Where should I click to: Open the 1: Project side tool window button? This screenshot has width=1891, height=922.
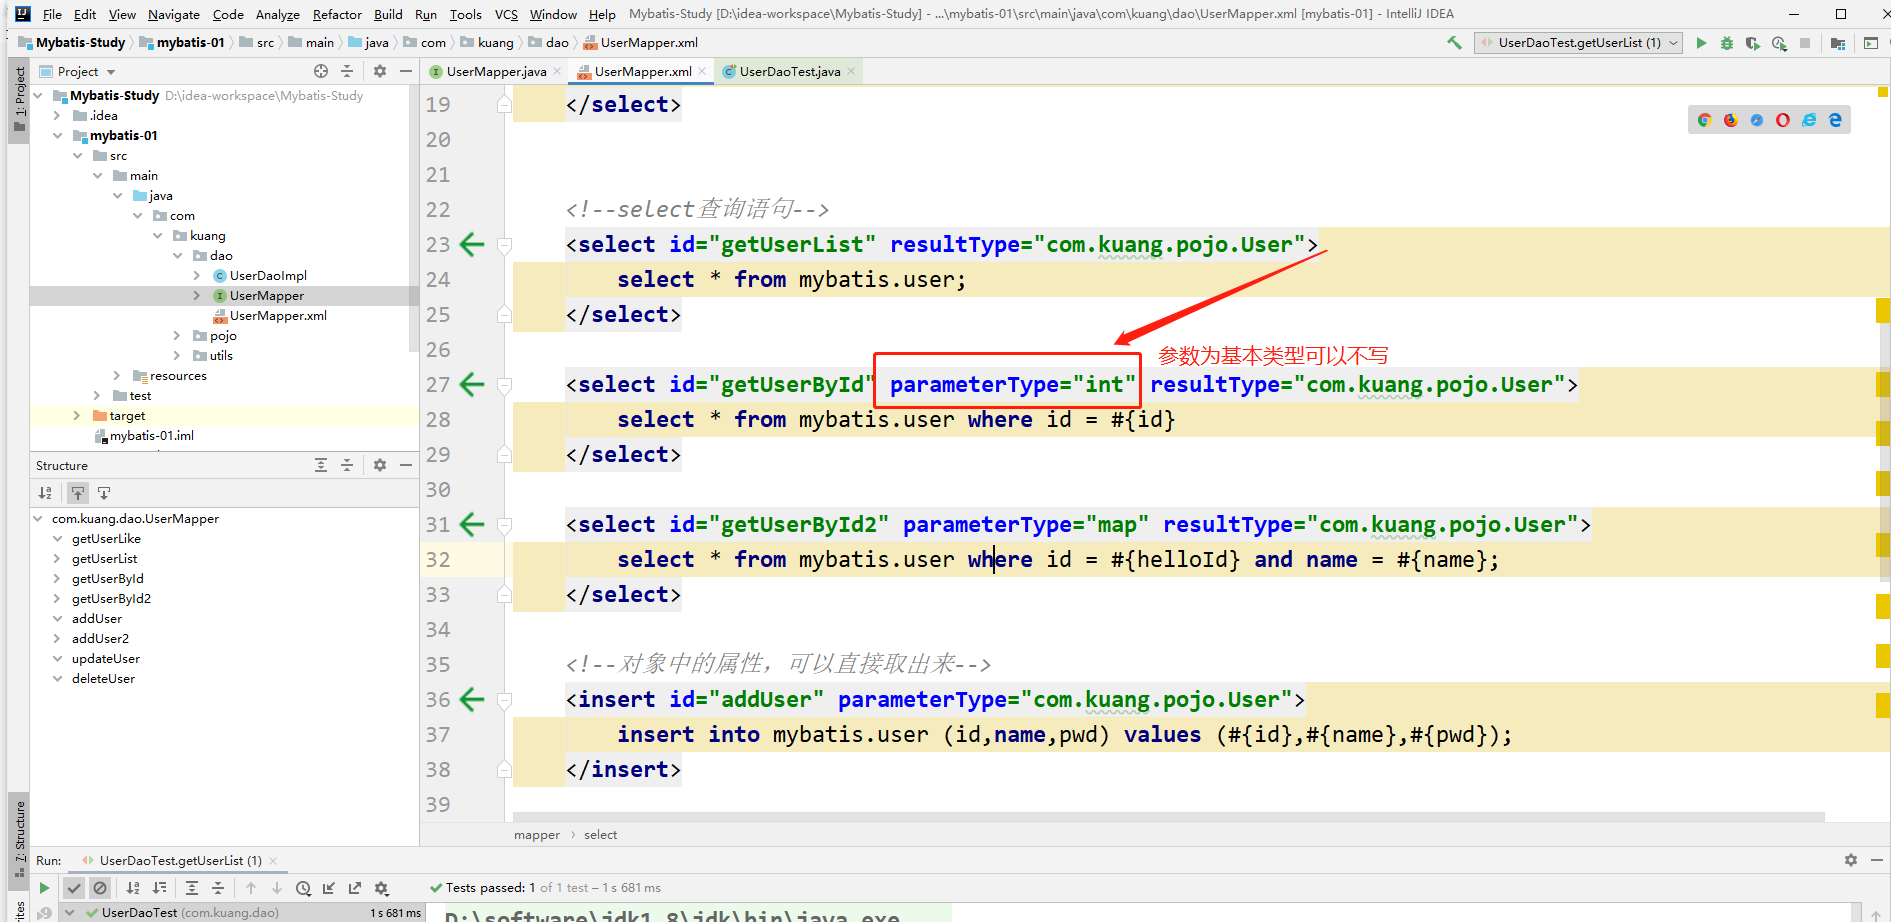click(x=18, y=100)
